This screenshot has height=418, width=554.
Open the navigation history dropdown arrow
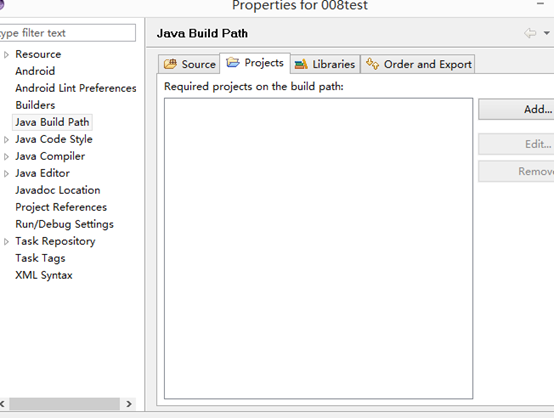pyautogui.click(x=547, y=33)
